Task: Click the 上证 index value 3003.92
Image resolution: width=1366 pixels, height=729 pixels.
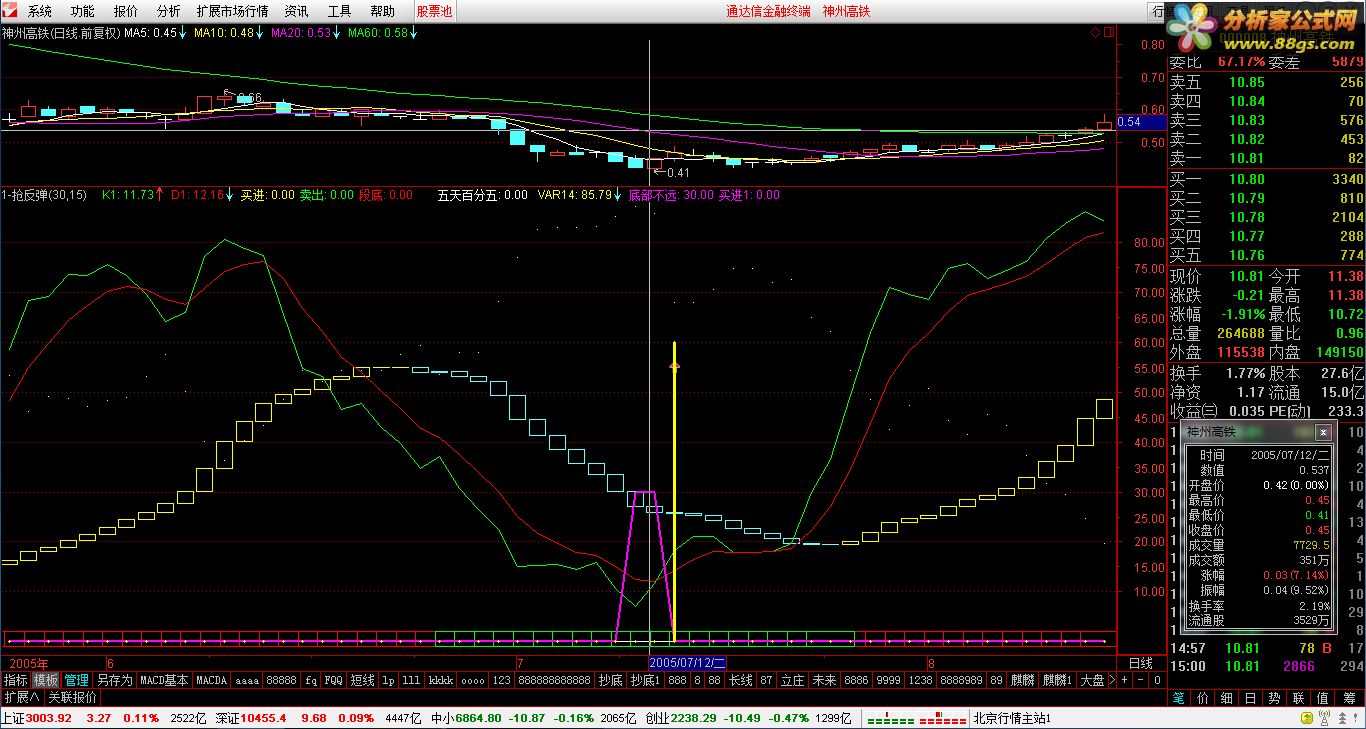Action: point(48,718)
